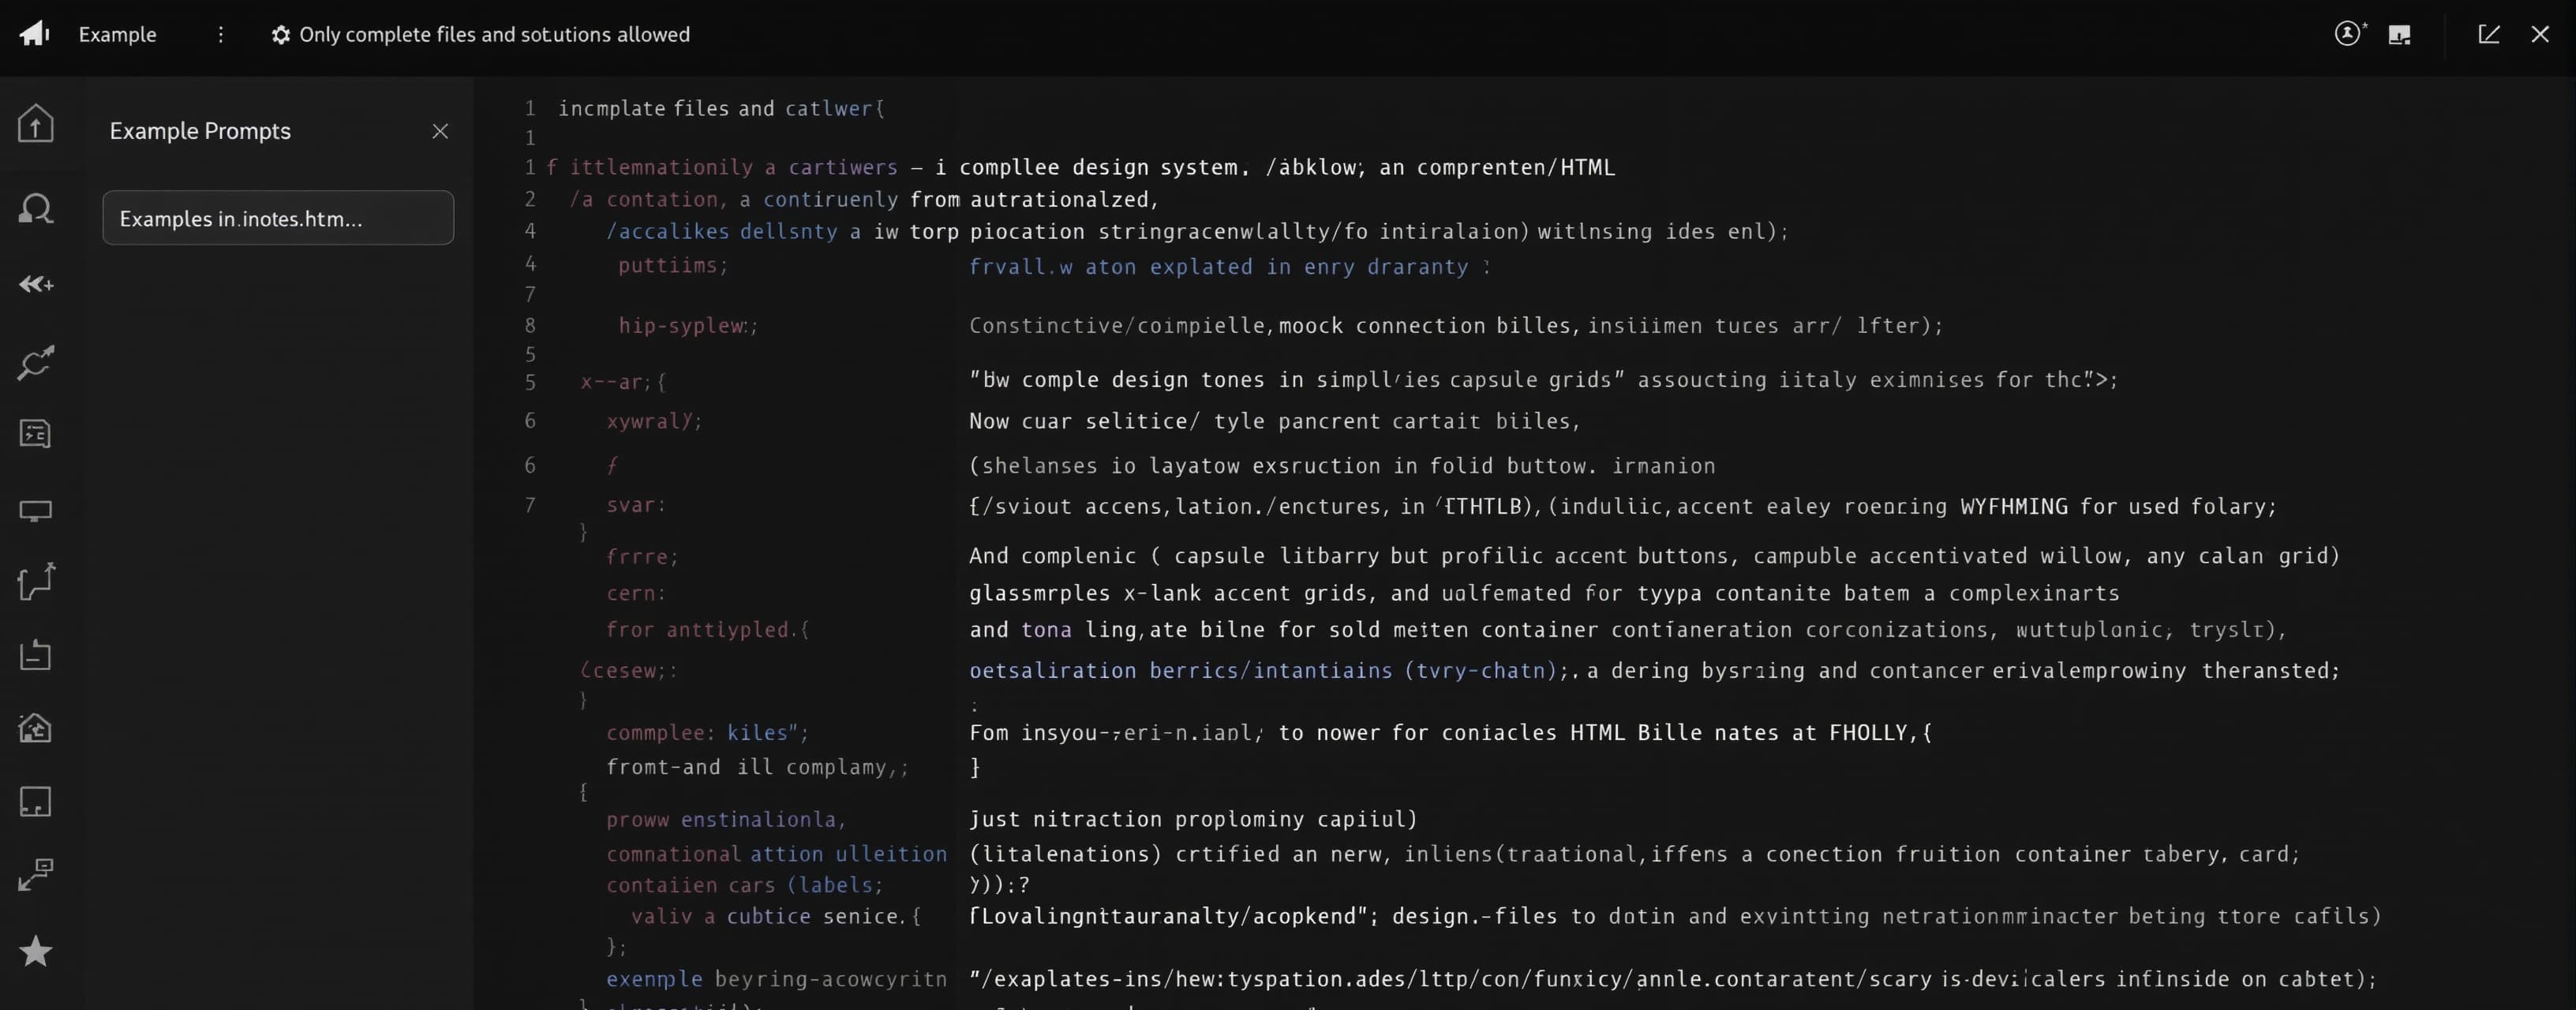Click the line beginning 'Now cuar selitice/'
Image resolution: width=2576 pixels, height=1010 pixels.
tap(1275, 421)
